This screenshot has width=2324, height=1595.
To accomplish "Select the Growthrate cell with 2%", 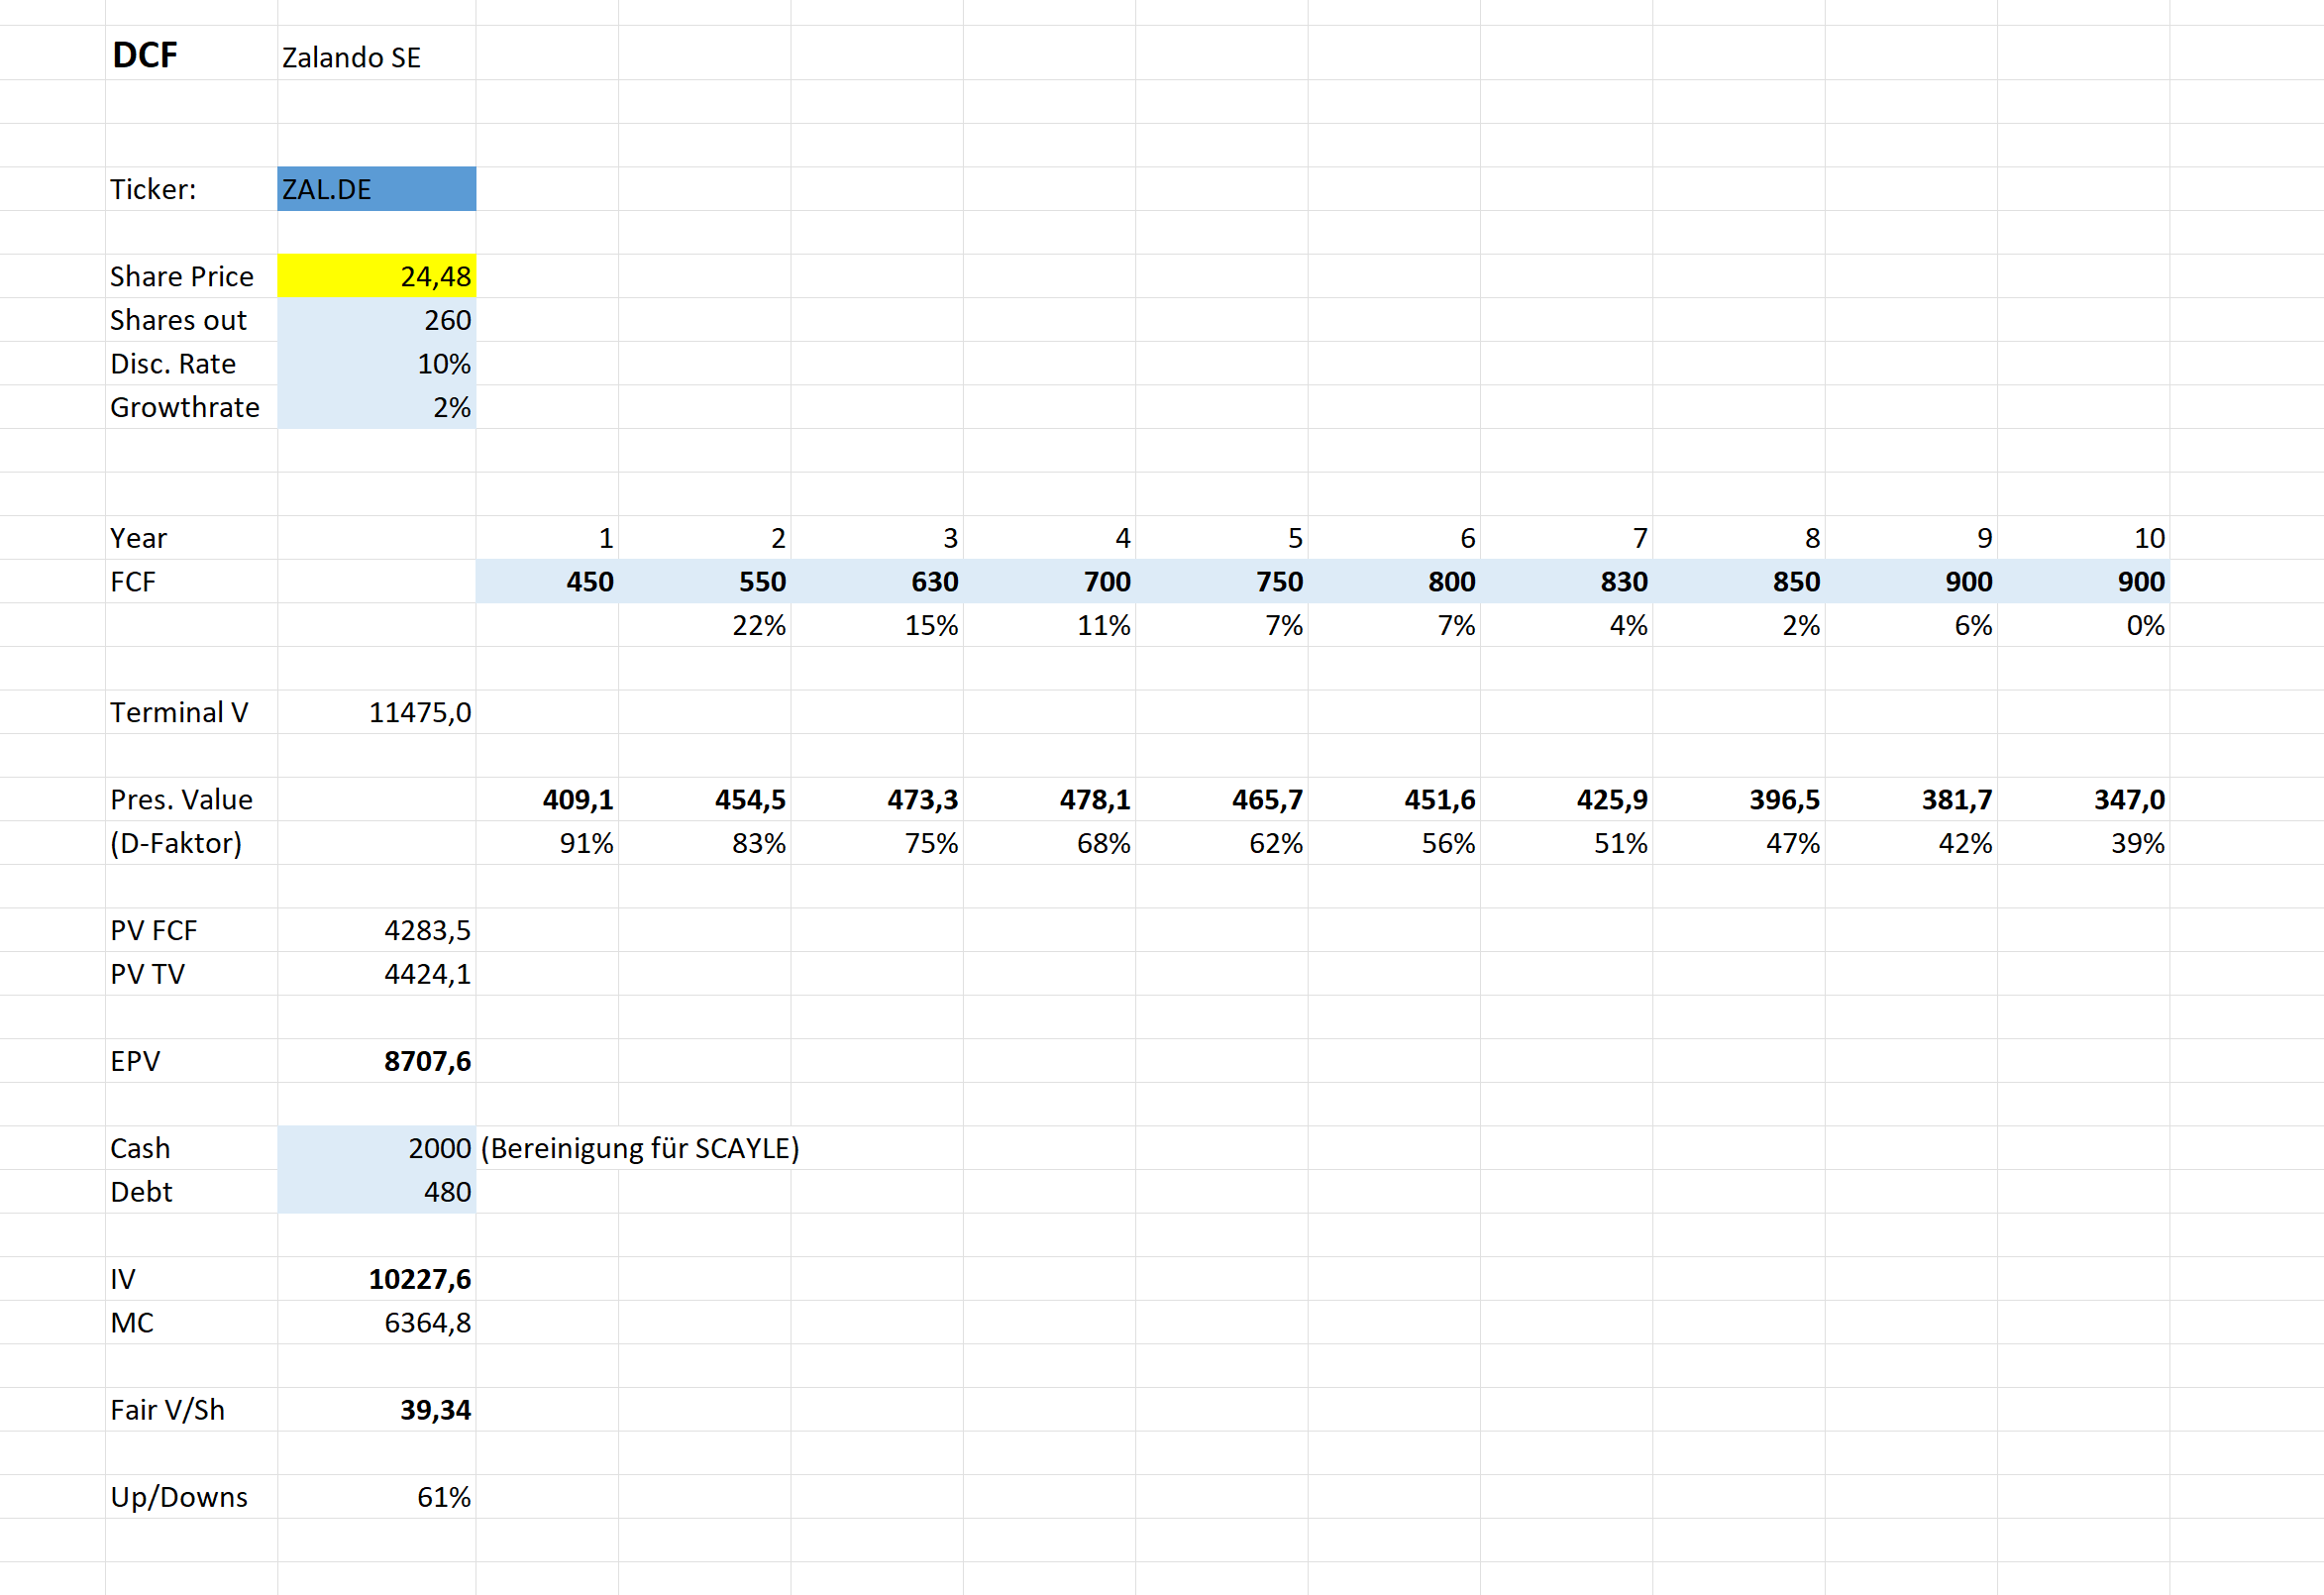I will click(x=376, y=407).
